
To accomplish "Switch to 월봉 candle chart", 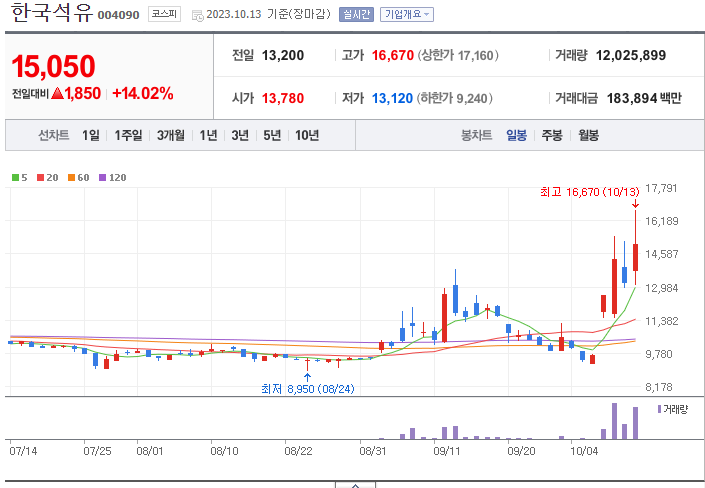I will [x=589, y=135].
